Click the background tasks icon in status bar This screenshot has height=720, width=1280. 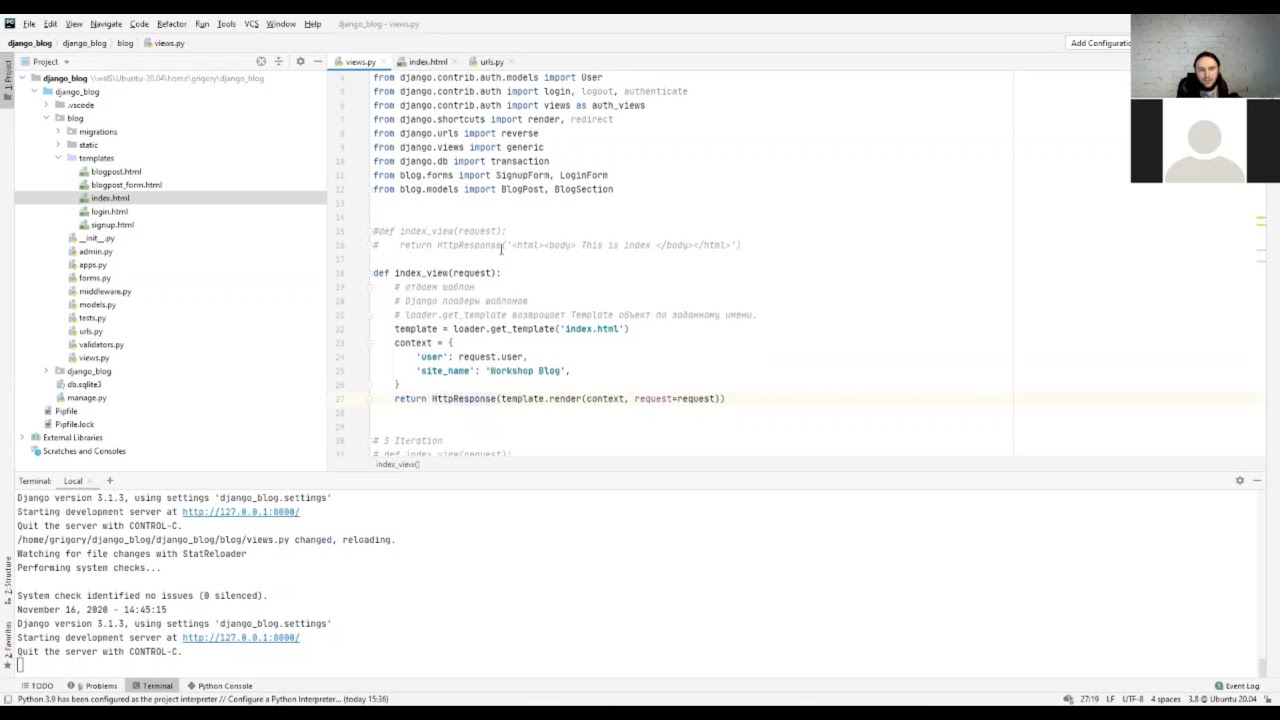(x=1068, y=699)
